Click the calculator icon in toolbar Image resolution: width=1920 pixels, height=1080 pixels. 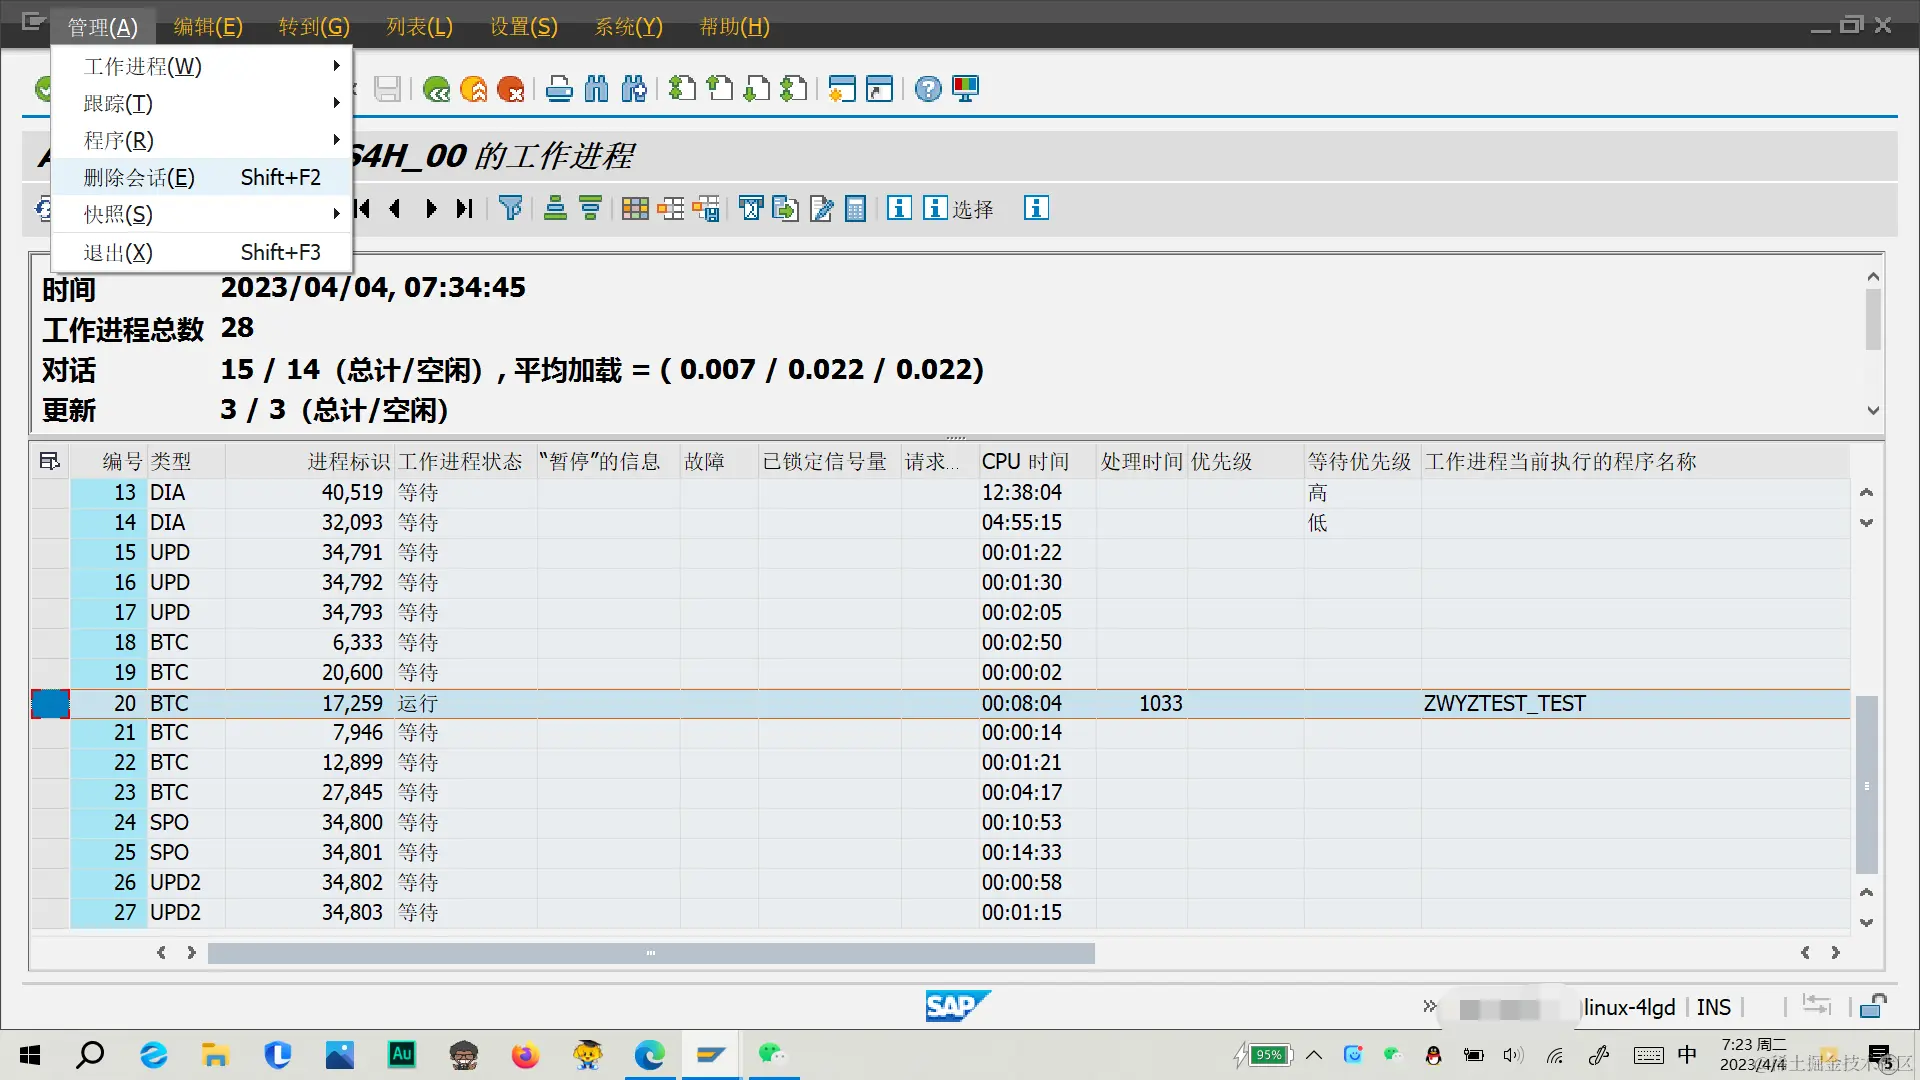coord(855,208)
